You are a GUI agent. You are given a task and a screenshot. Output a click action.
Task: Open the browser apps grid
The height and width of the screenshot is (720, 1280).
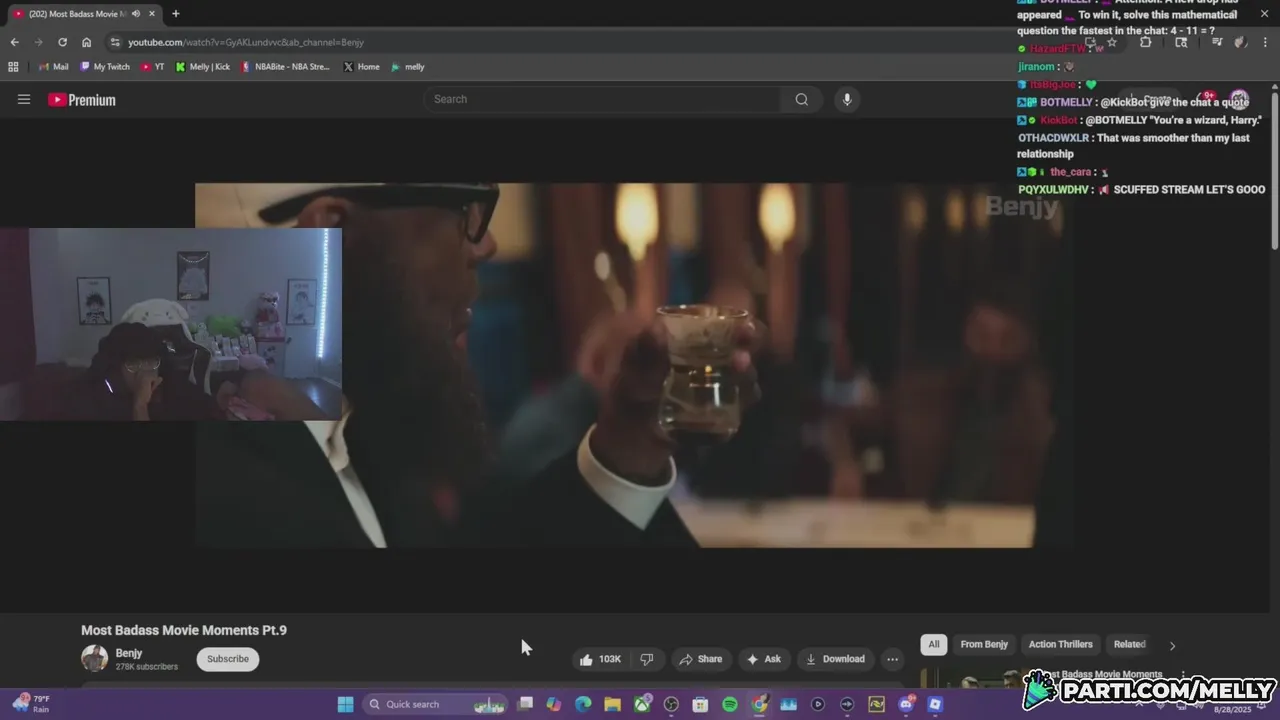click(13, 67)
